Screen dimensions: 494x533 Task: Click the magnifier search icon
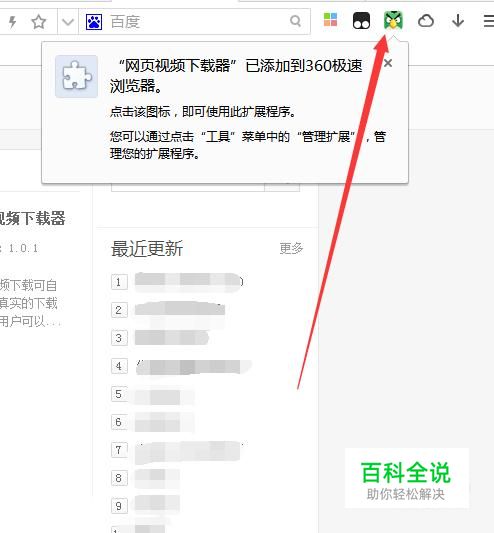295,21
